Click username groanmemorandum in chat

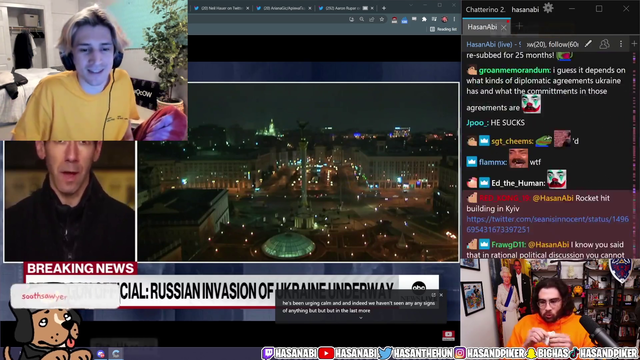point(515,70)
